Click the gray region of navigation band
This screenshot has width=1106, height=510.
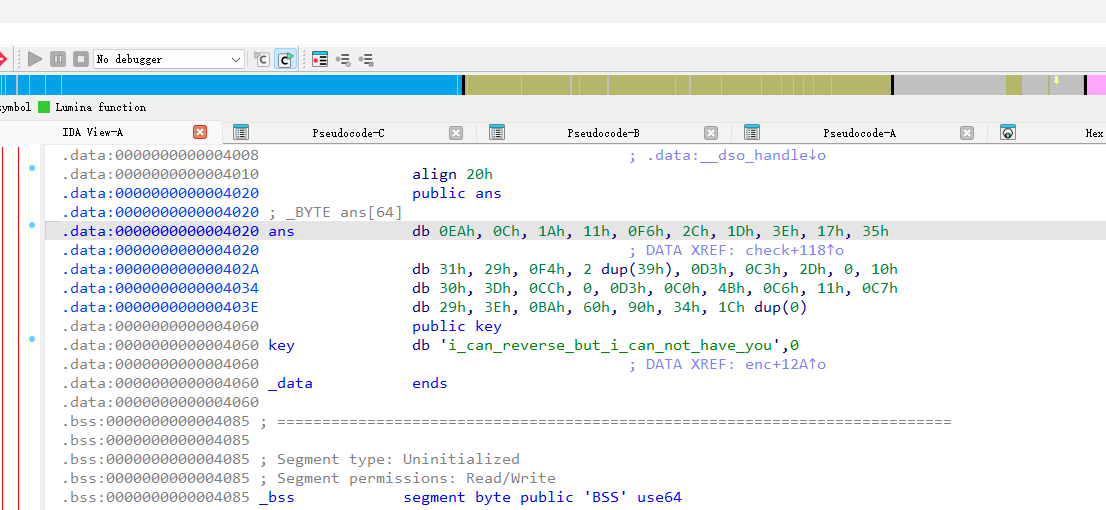(949, 85)
